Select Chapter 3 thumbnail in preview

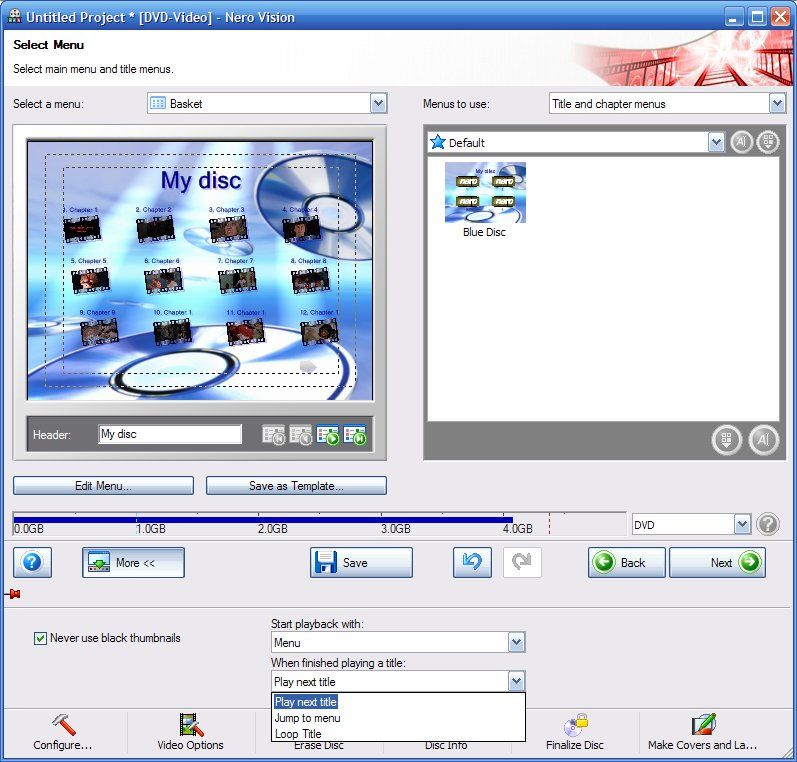pos(228,228)
